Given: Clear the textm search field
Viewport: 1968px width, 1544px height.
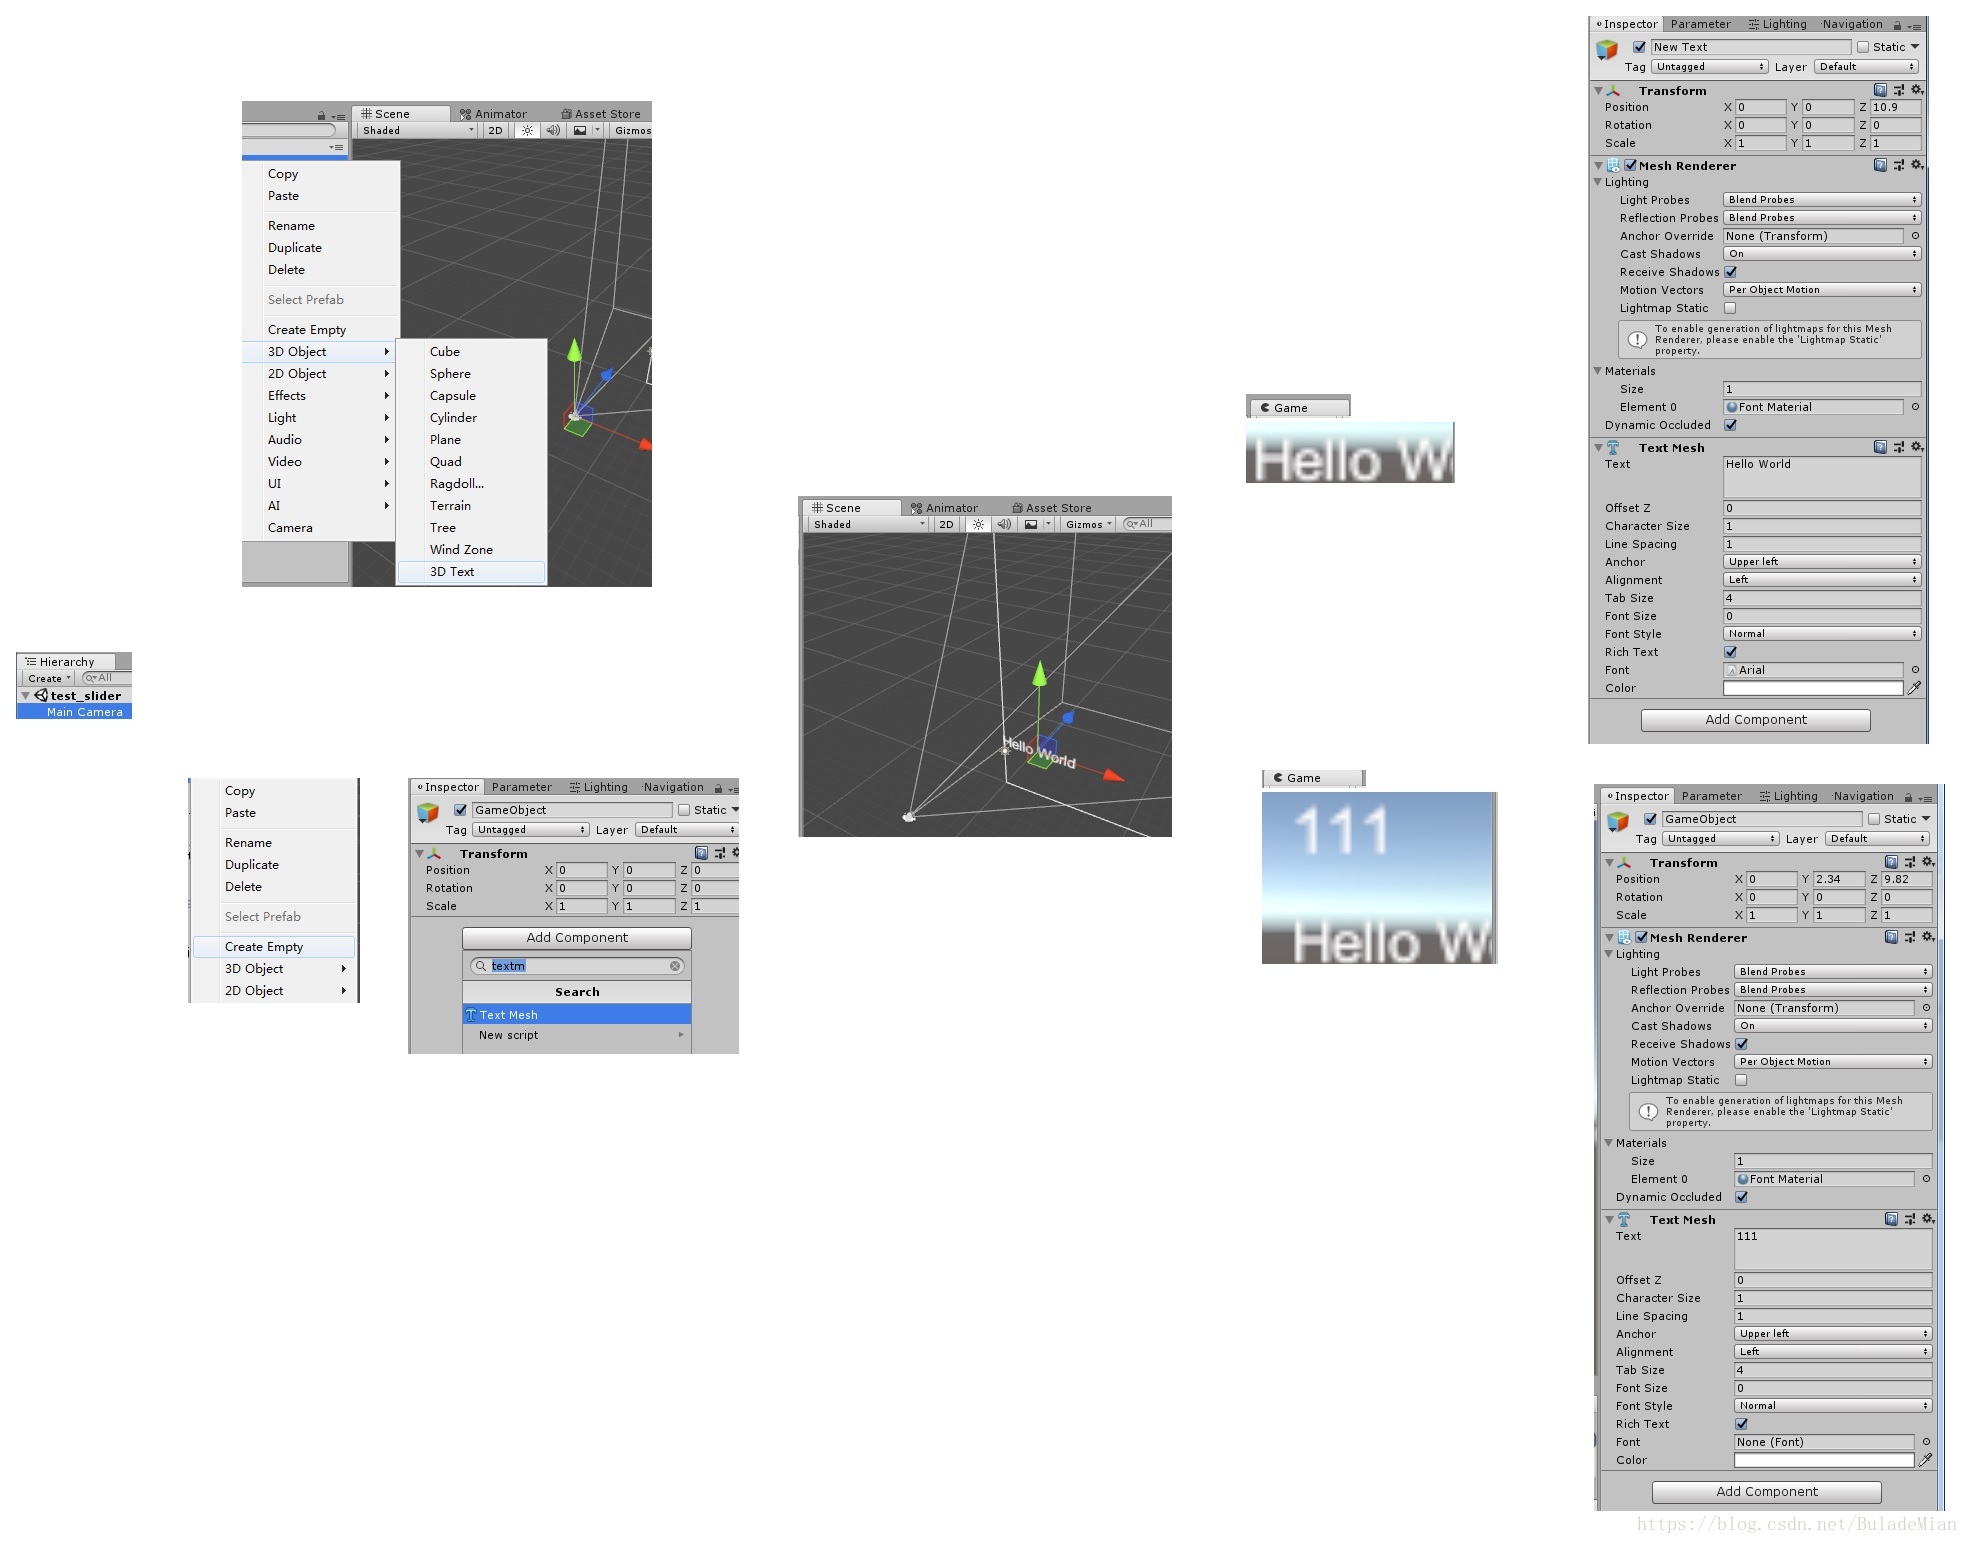Looking at the screenshot, I should pyautogui.click(x=675, y=966).
